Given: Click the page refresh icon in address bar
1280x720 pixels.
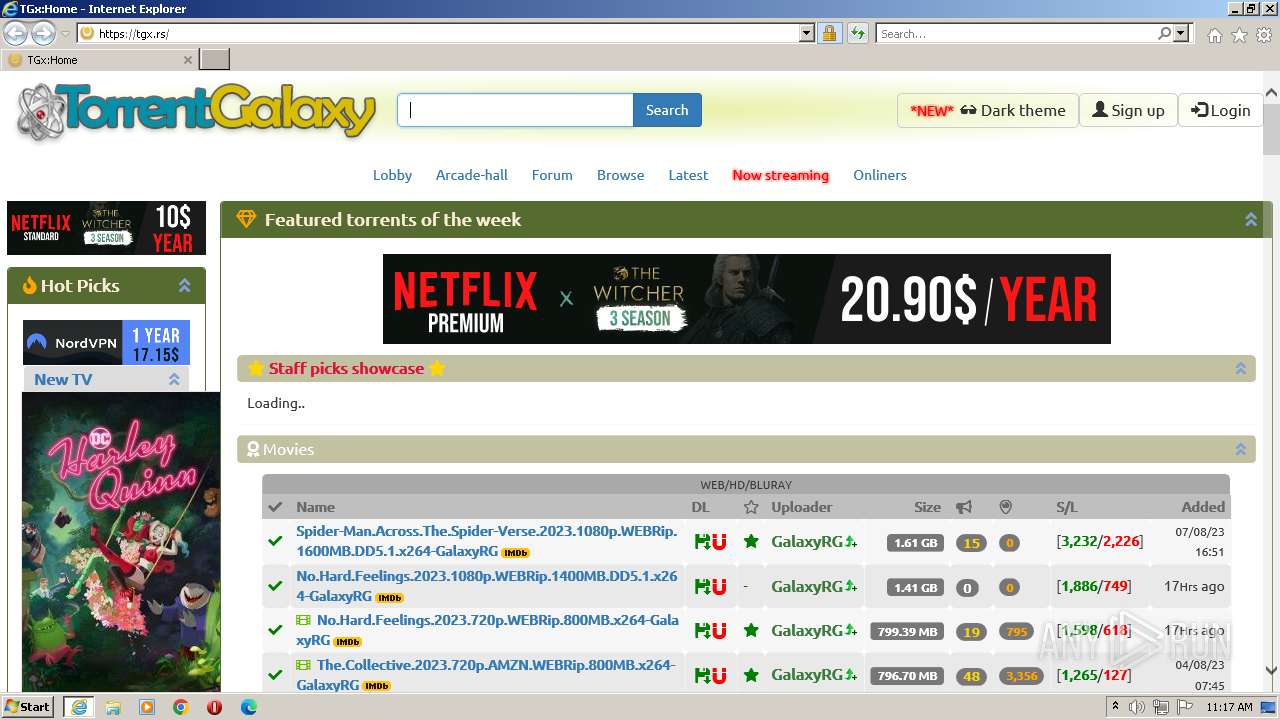Looking at the screenshot, I should click(x=858, y=33).
